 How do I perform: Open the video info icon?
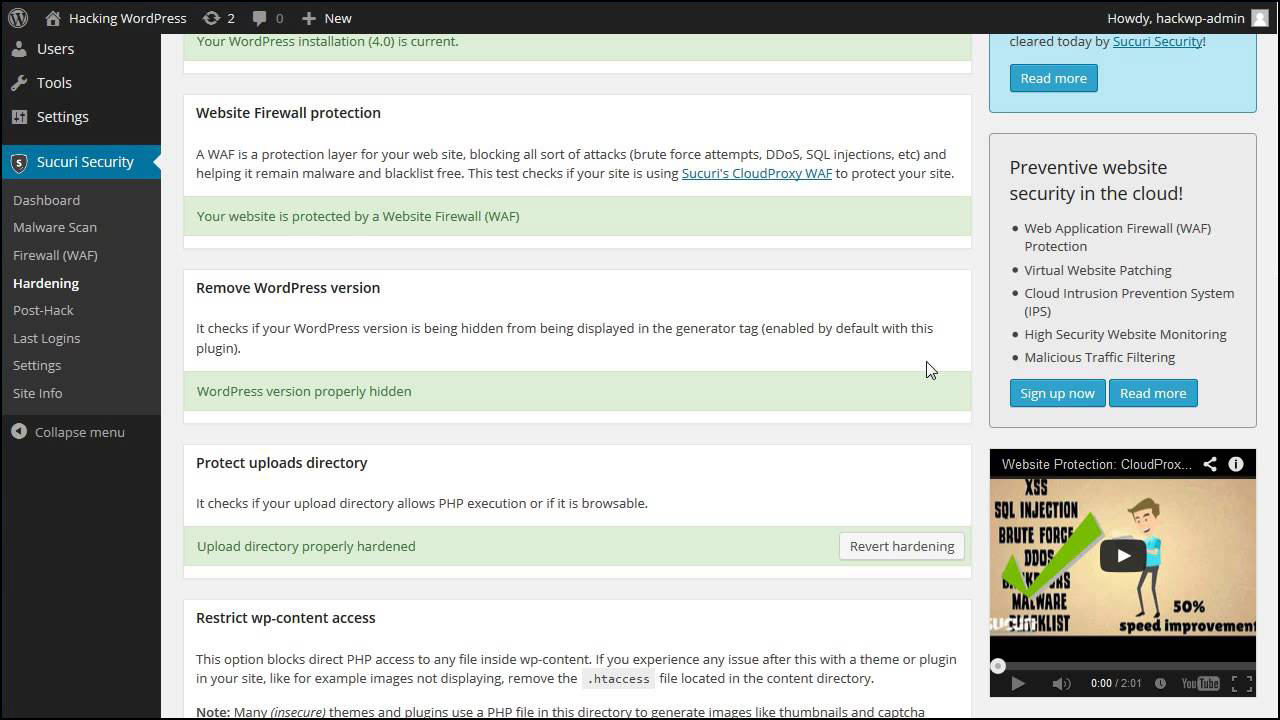coord(1236,464)
